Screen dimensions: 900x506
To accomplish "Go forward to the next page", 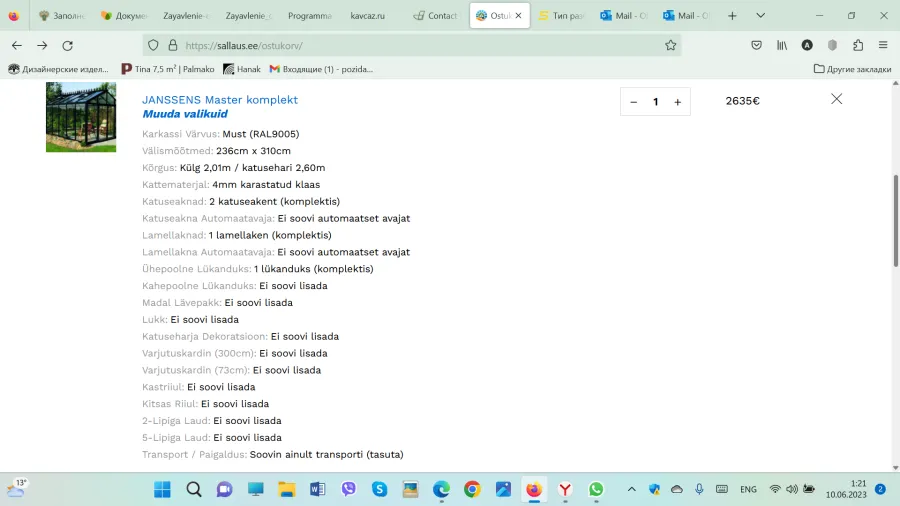I will coord(42,45).
